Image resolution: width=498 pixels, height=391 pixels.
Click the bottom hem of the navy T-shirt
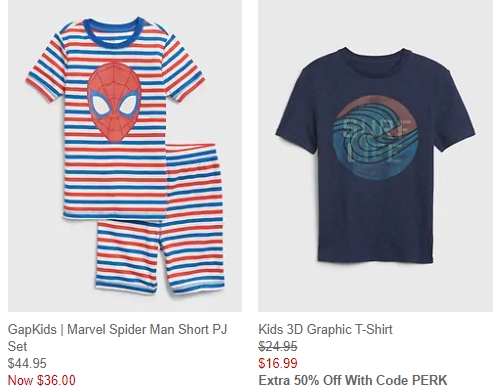click(x=375, y=259)
